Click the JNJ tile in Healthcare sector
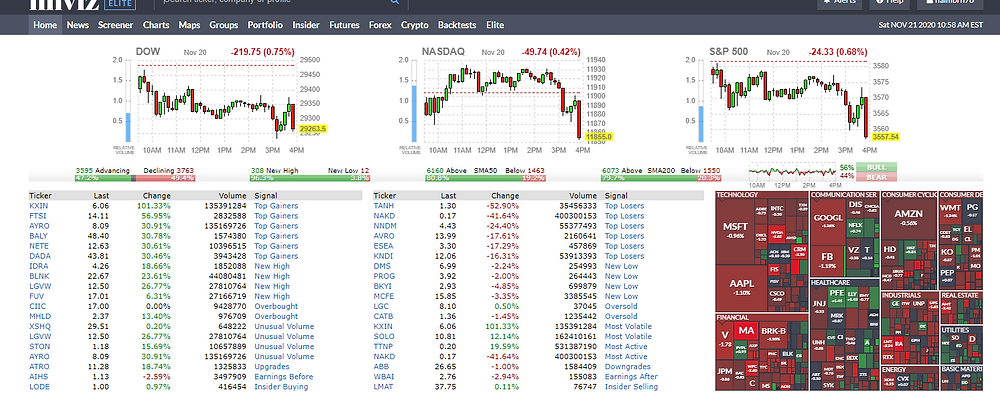This screenshot has width=1000, height=394. coord(820,306)
